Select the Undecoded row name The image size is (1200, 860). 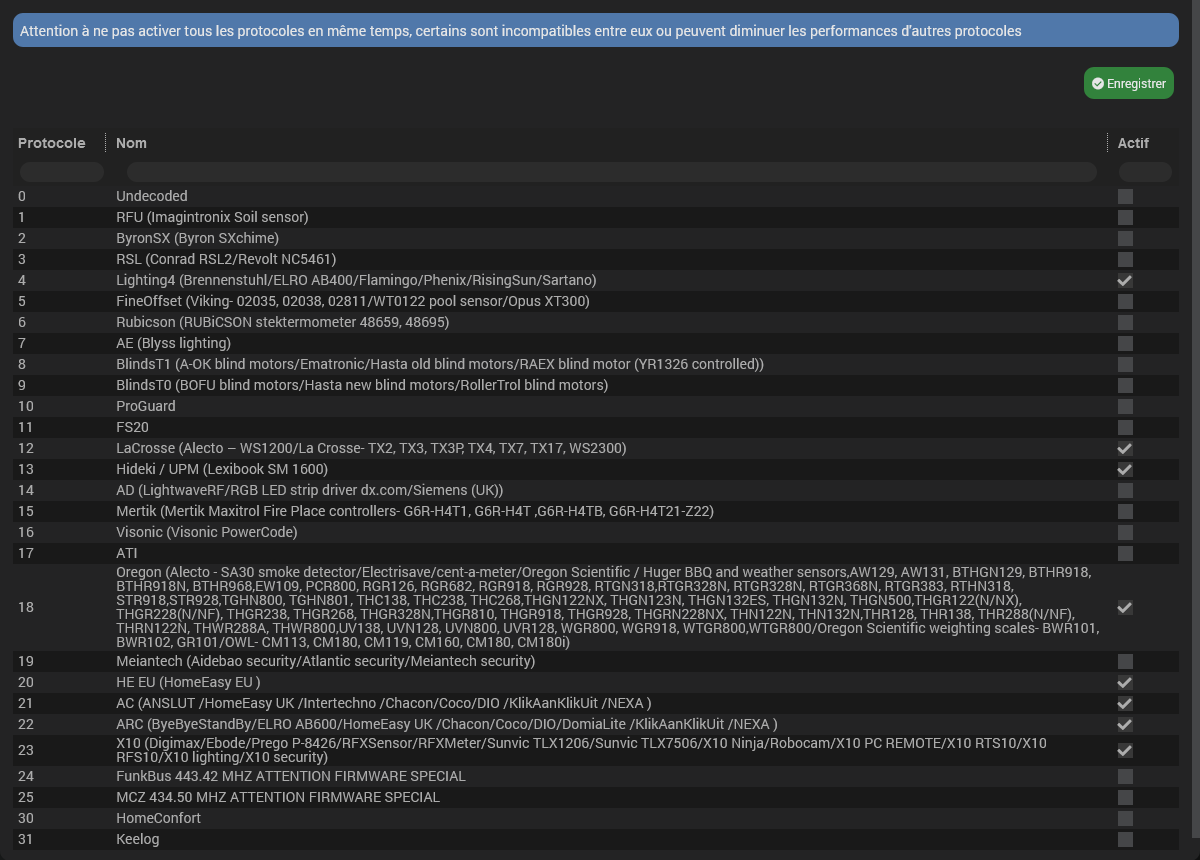point(152,196)
